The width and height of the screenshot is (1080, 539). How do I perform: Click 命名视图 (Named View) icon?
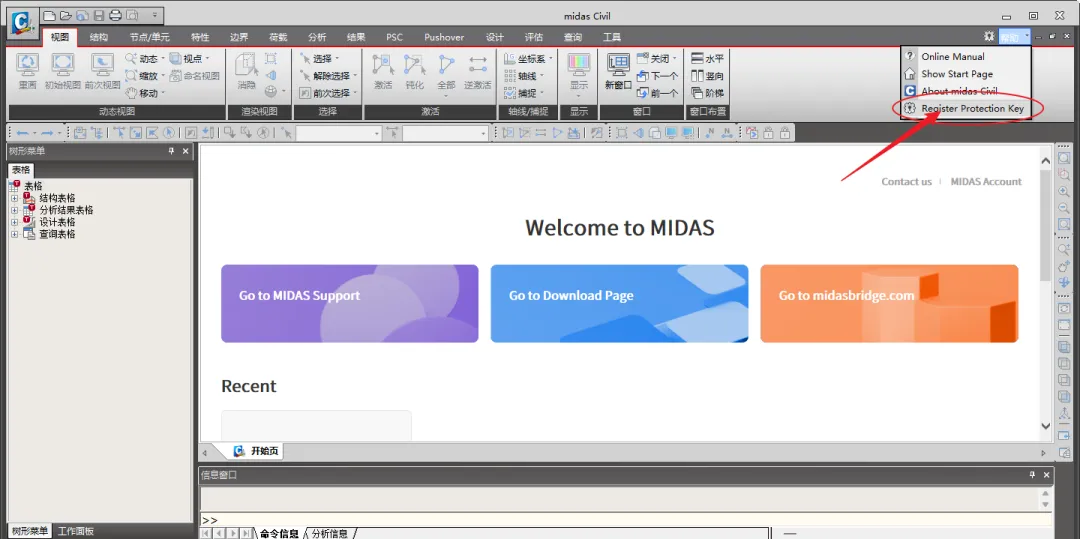pos(194,76)
